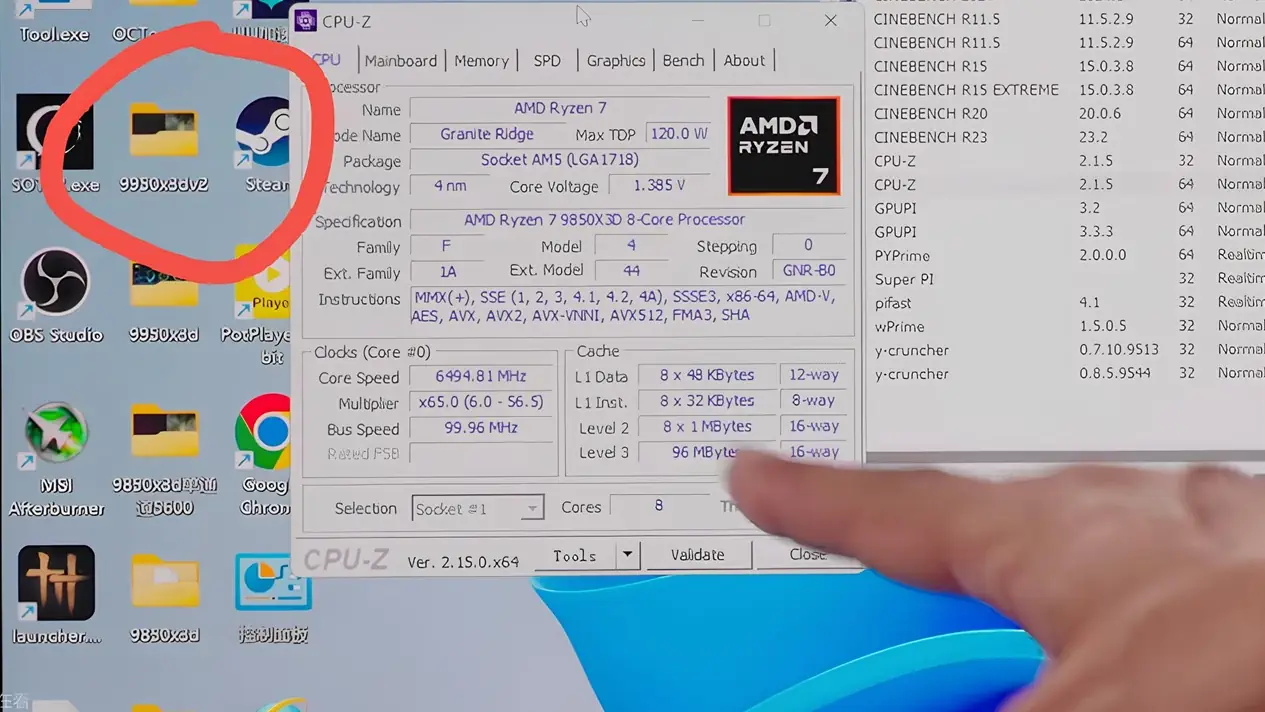Click the Socket AM5 (LGA1718) package value

560,160
